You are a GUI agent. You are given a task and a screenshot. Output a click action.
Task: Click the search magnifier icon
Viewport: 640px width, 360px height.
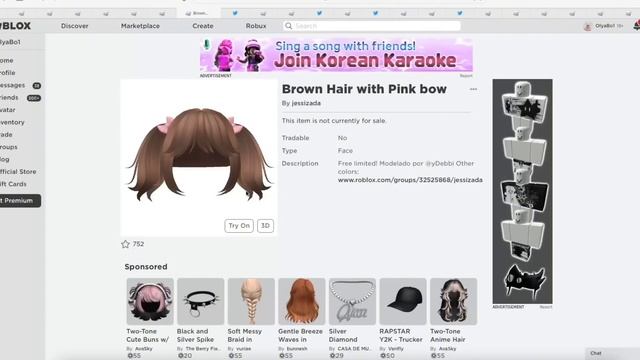click(x=289, y=26)
